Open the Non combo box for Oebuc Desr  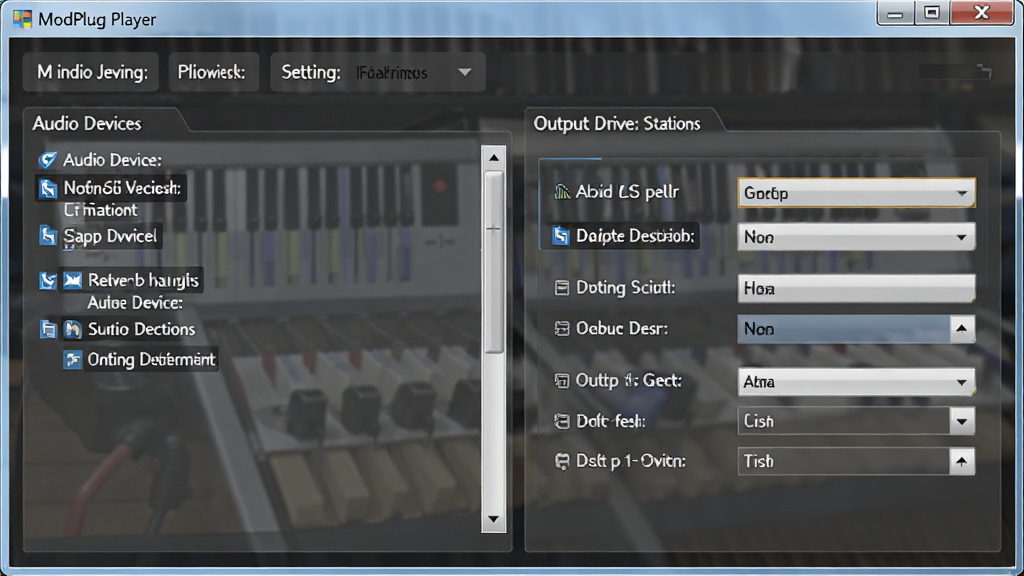(856, 329)
